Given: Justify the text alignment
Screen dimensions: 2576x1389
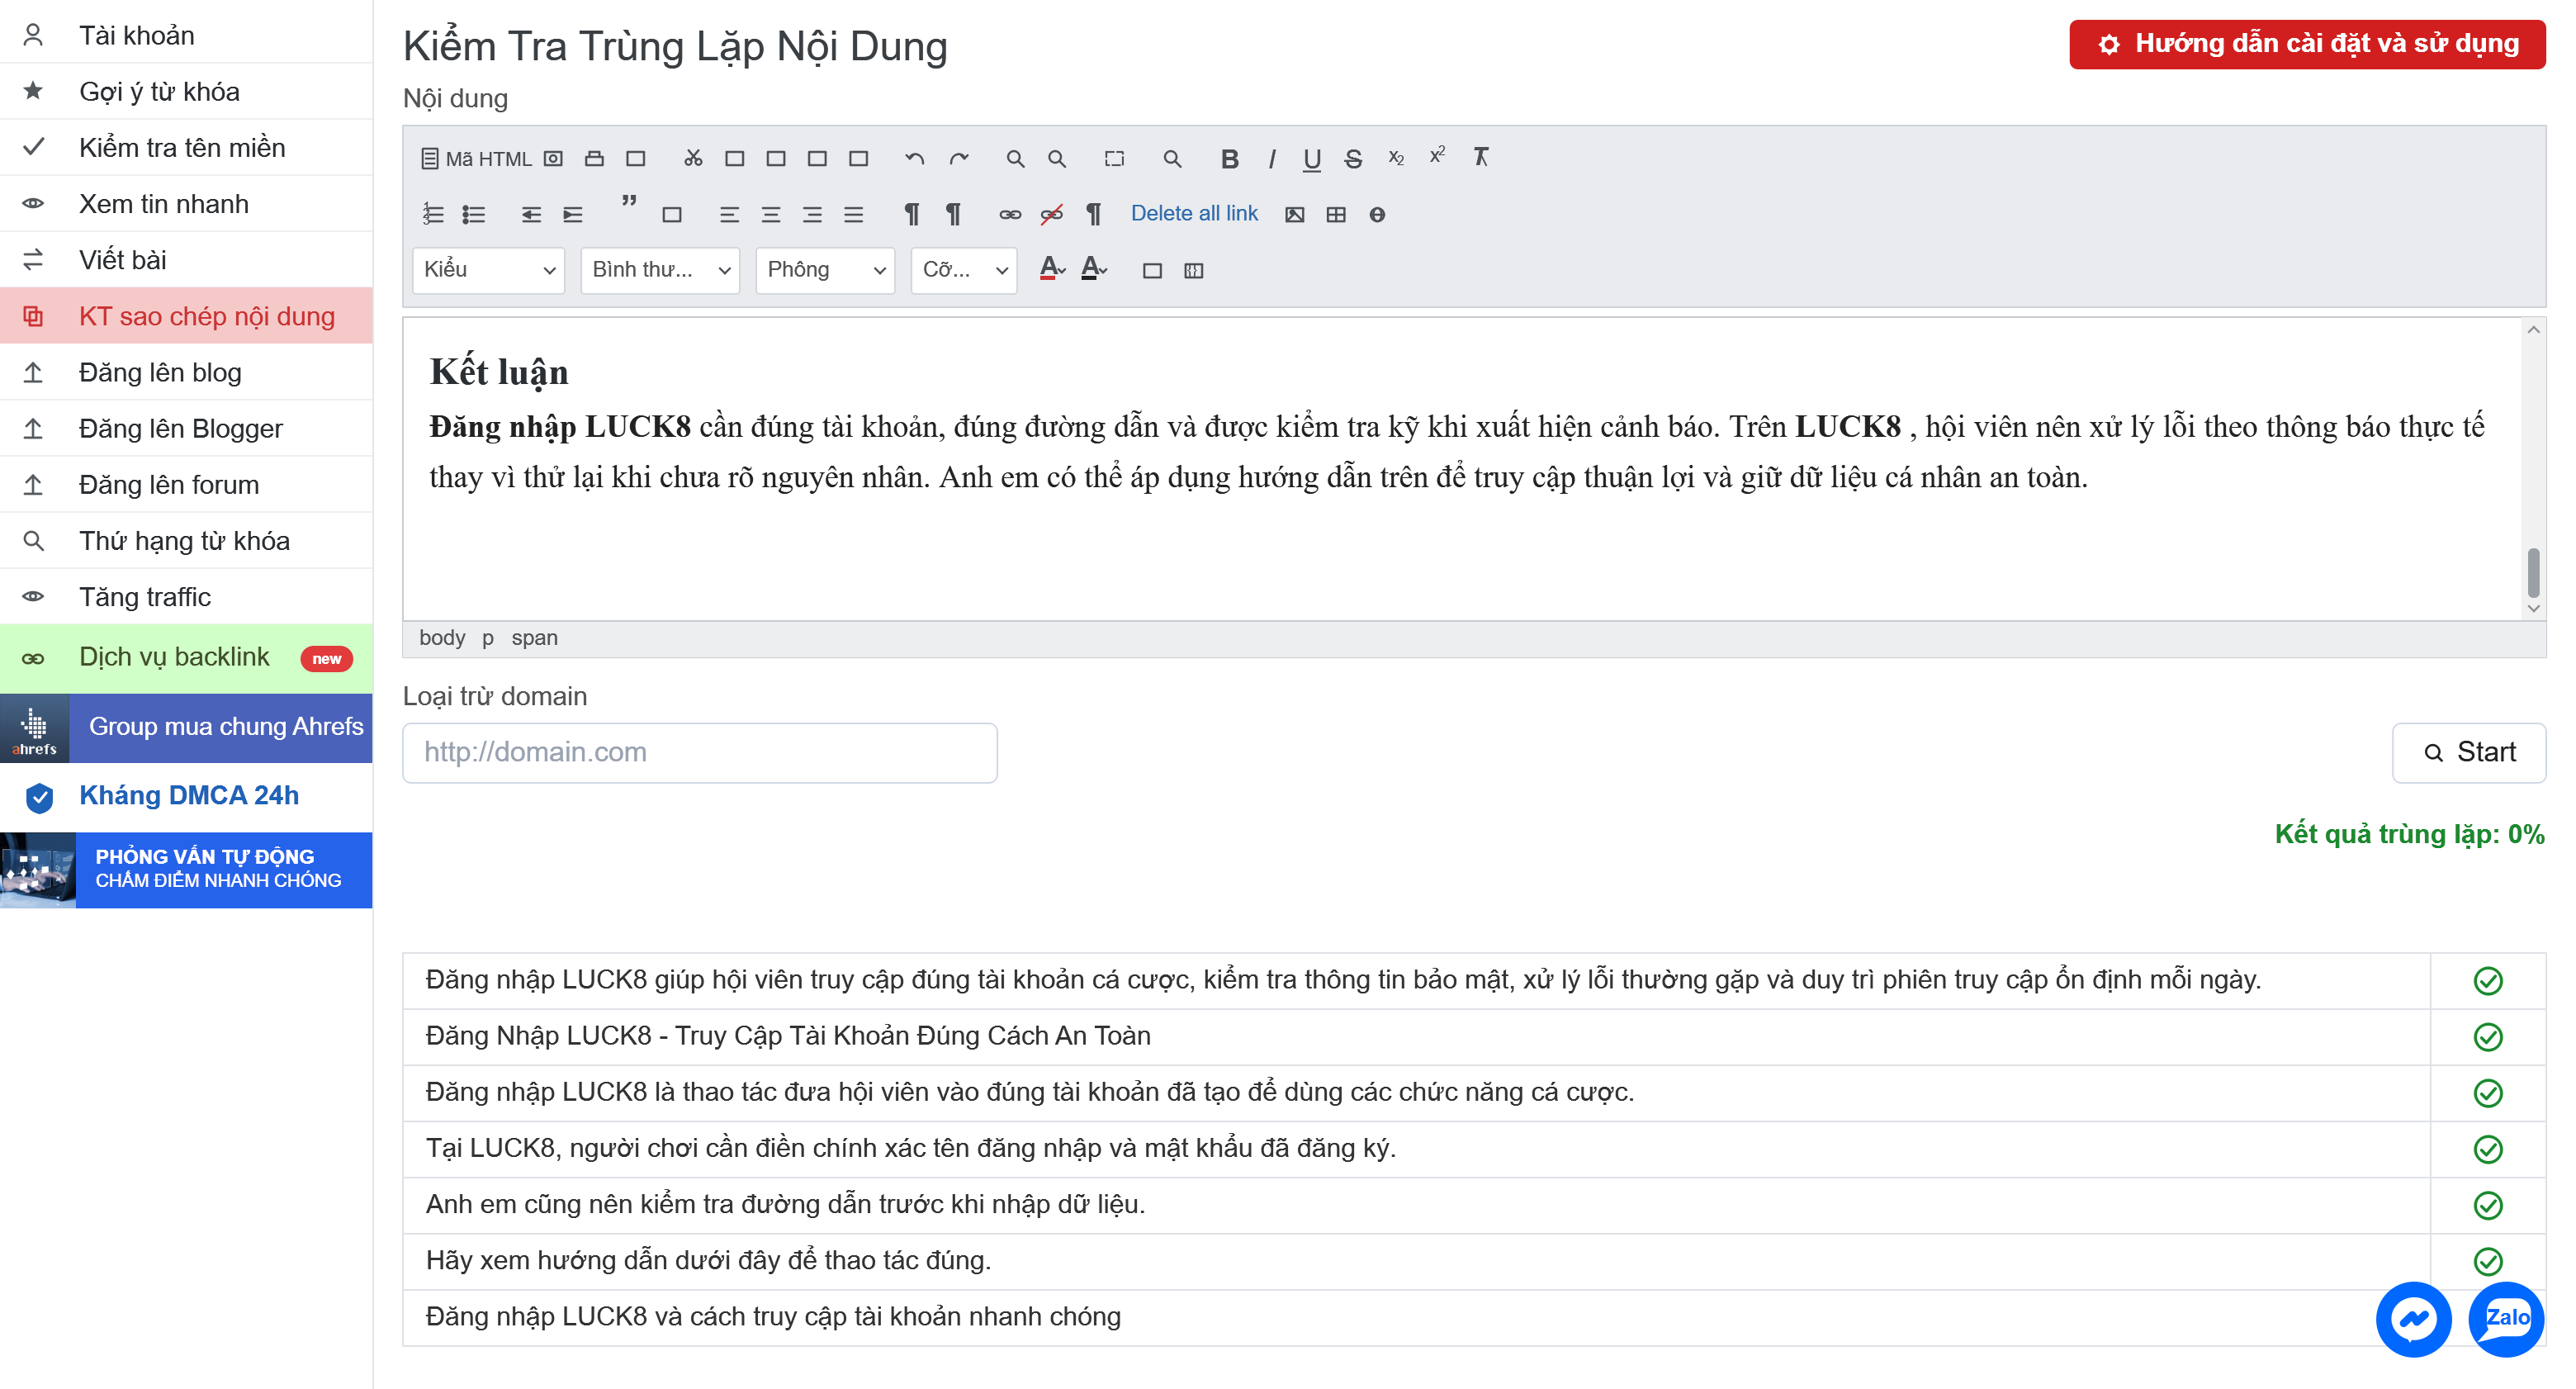Looking at the screenshot, I should tap(853, 214).
